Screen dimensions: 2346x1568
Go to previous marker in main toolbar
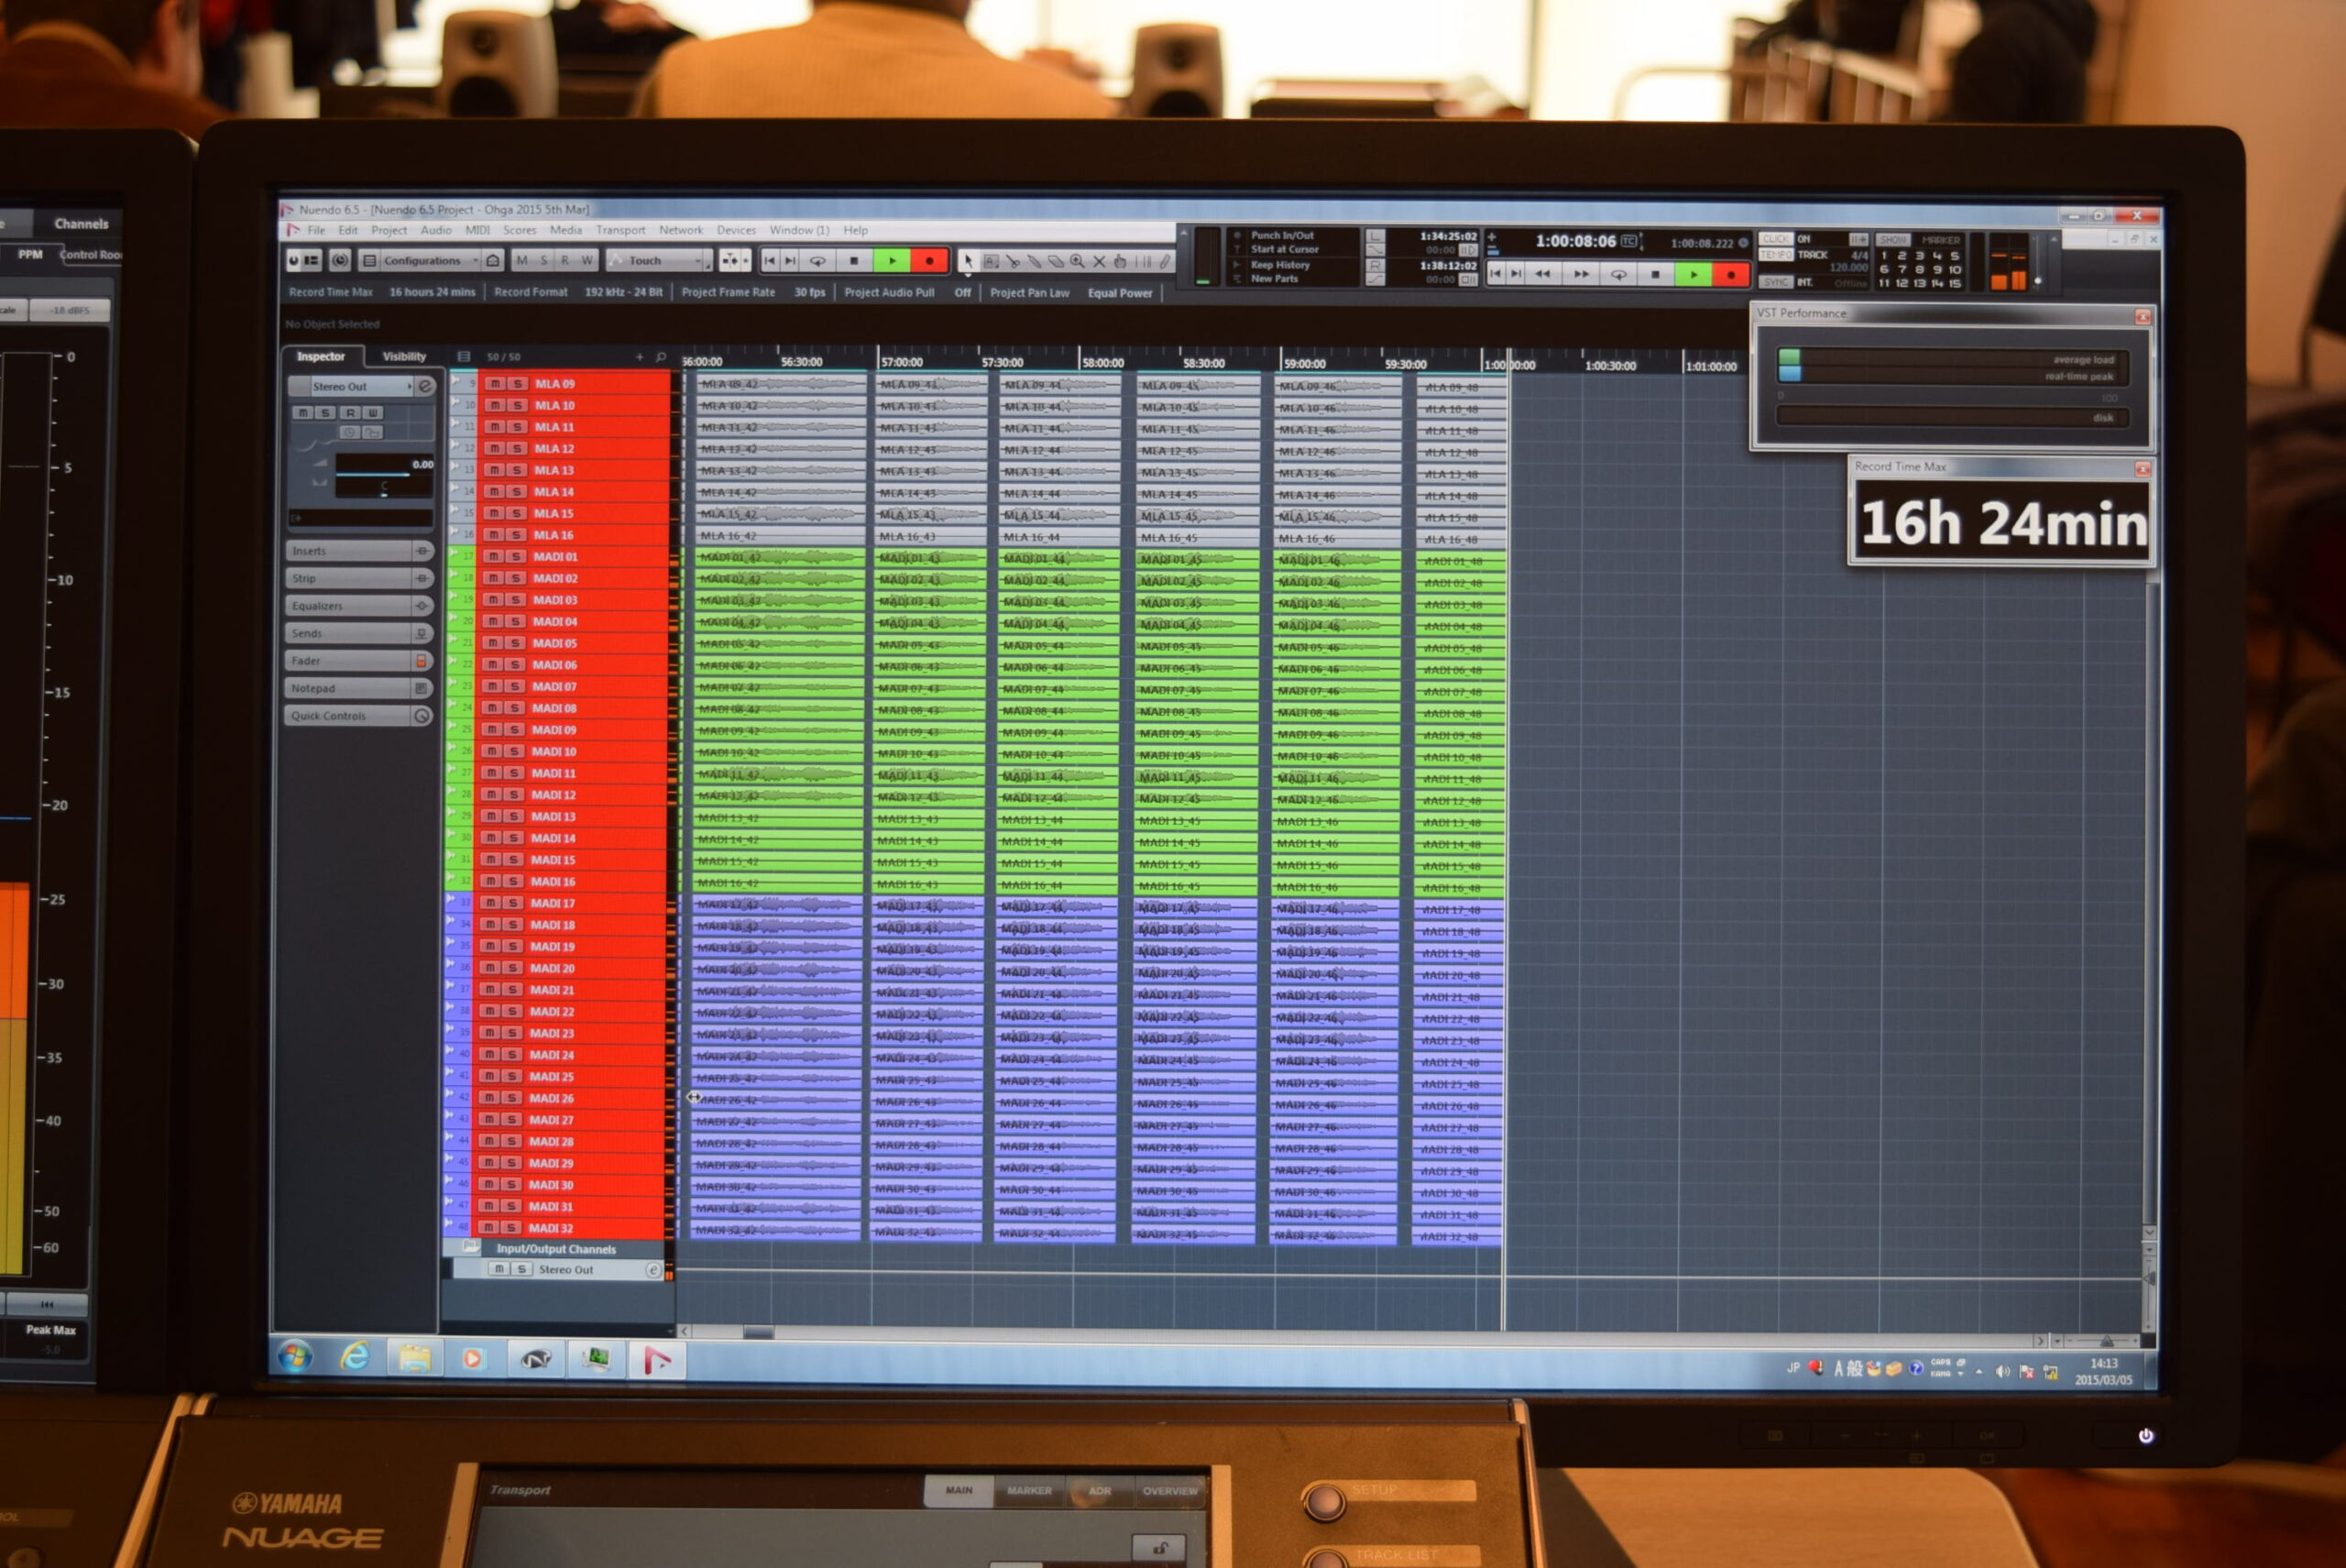[x=769, y=261]
